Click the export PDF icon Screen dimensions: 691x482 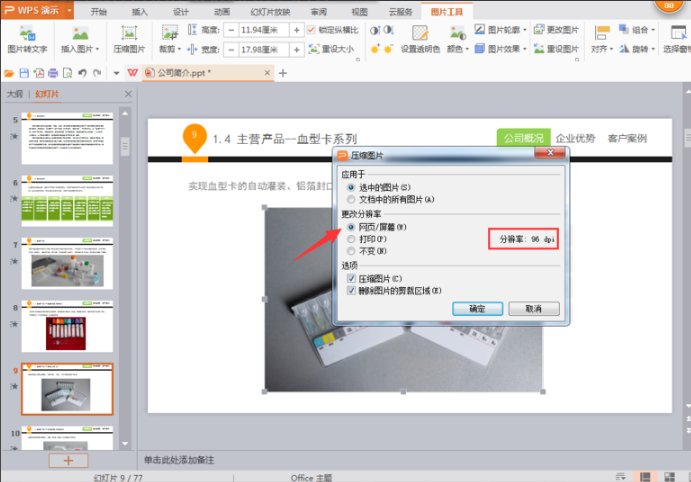(x=39, y=73)
